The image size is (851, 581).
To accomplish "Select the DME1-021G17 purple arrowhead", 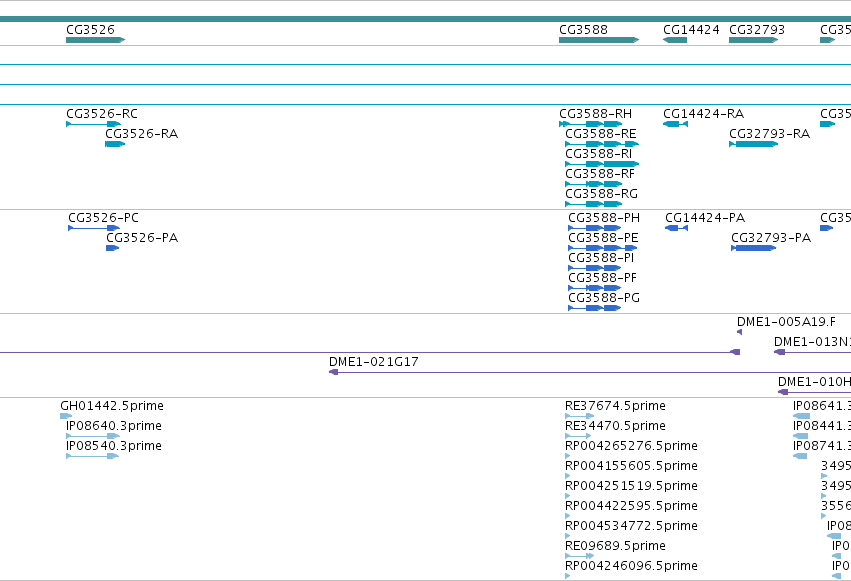I will 334,372.
